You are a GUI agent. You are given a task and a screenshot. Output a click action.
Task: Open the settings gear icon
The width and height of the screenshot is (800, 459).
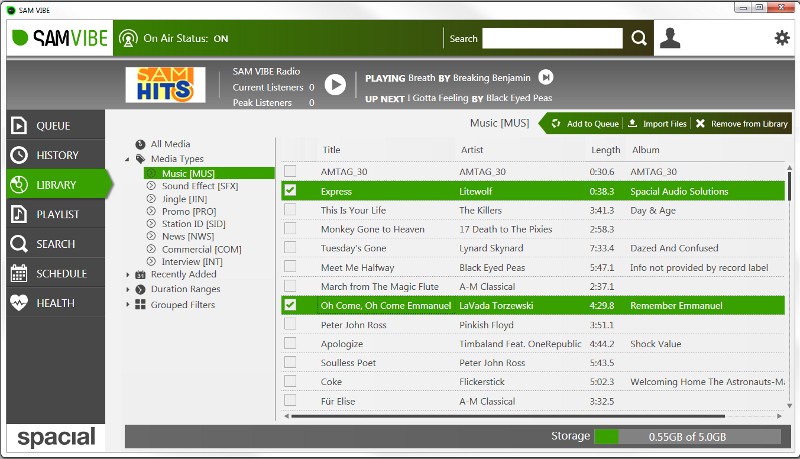782,38
